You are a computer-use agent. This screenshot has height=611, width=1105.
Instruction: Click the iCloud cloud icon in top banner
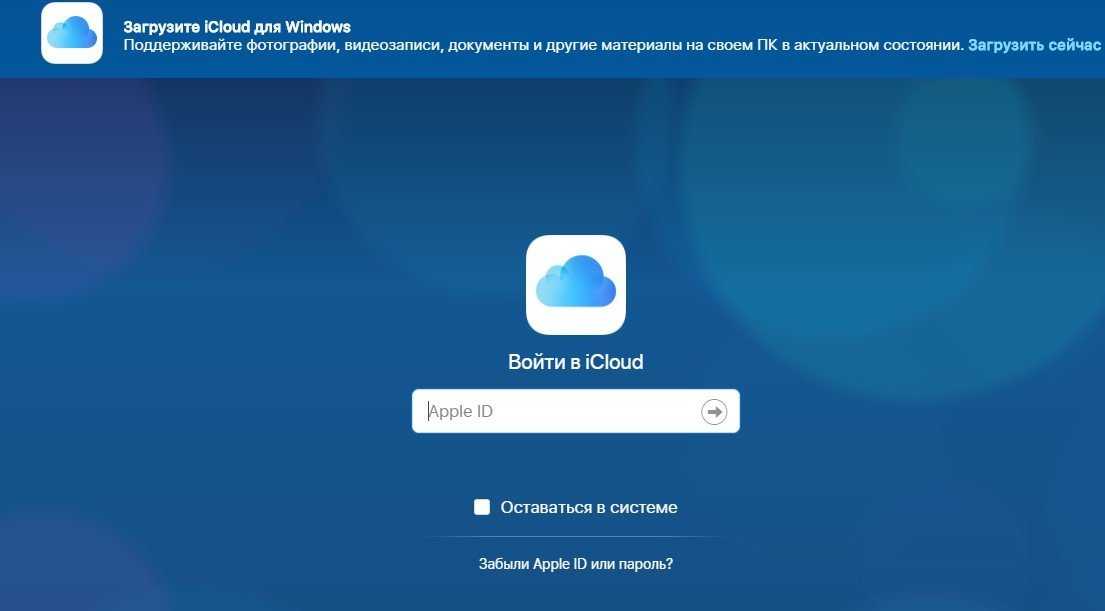click(72, 33)
